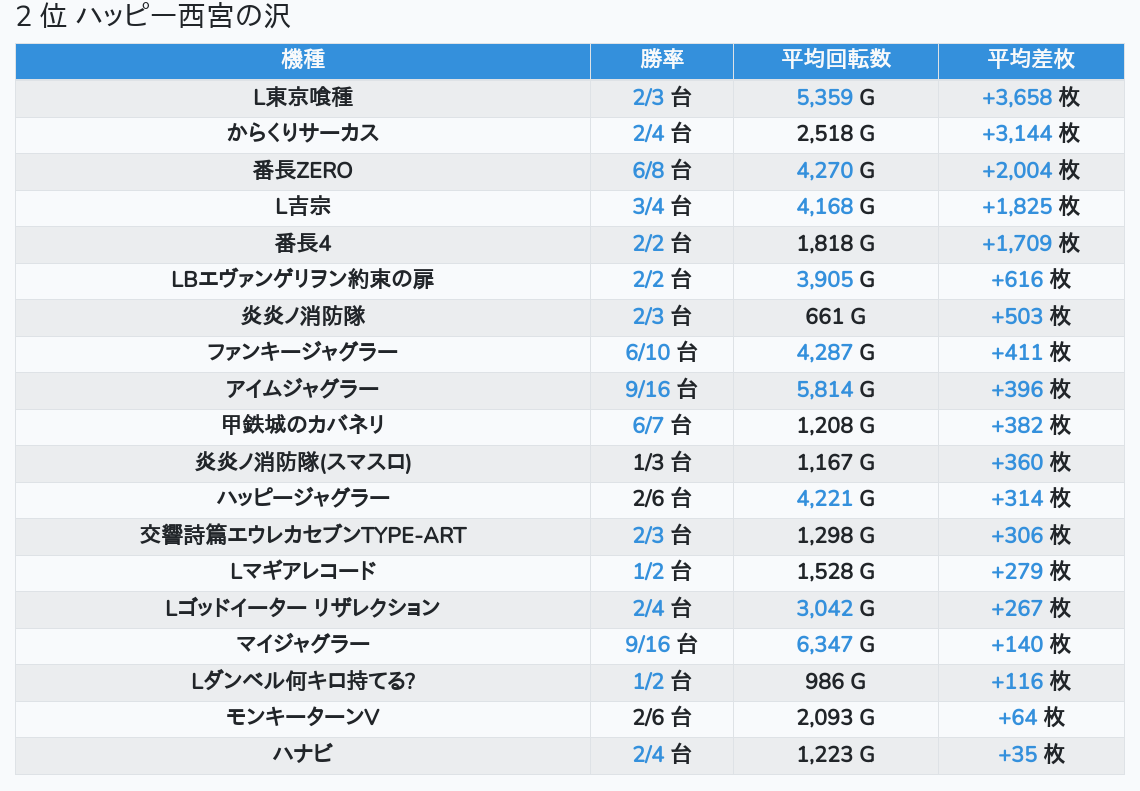Click the +616 枚 average difference value

click(x=1030, y=280)
